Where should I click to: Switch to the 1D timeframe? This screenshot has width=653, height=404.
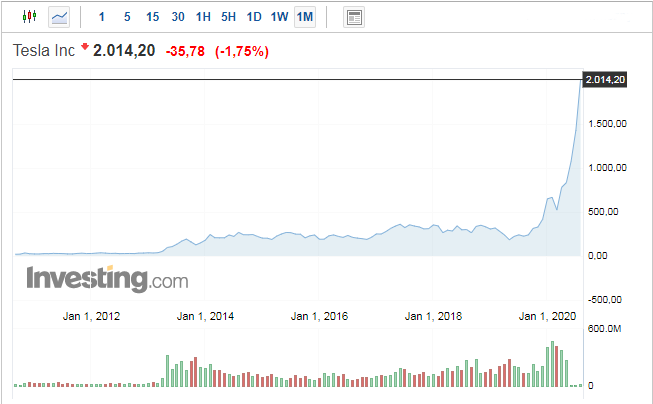[254, 17]
